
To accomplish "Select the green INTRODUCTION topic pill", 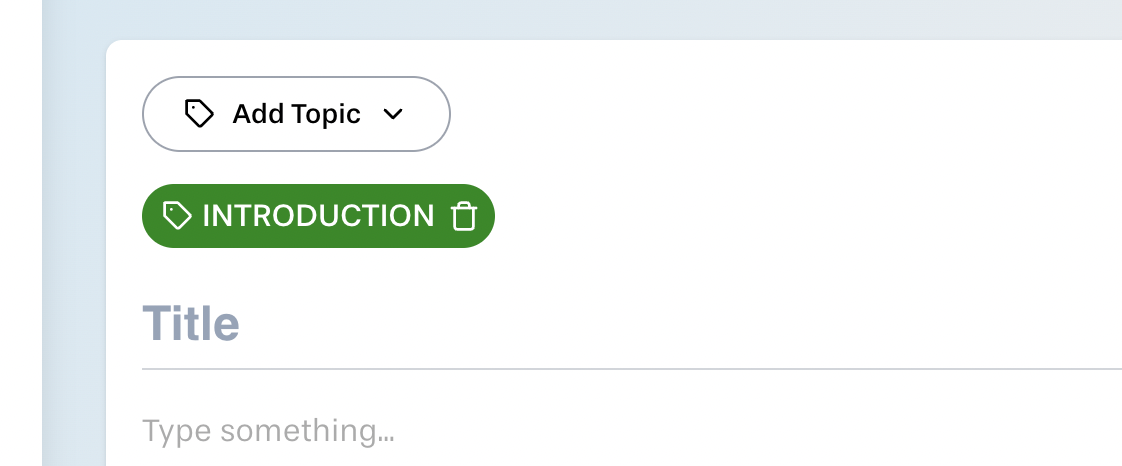I will tap(318, 216).
